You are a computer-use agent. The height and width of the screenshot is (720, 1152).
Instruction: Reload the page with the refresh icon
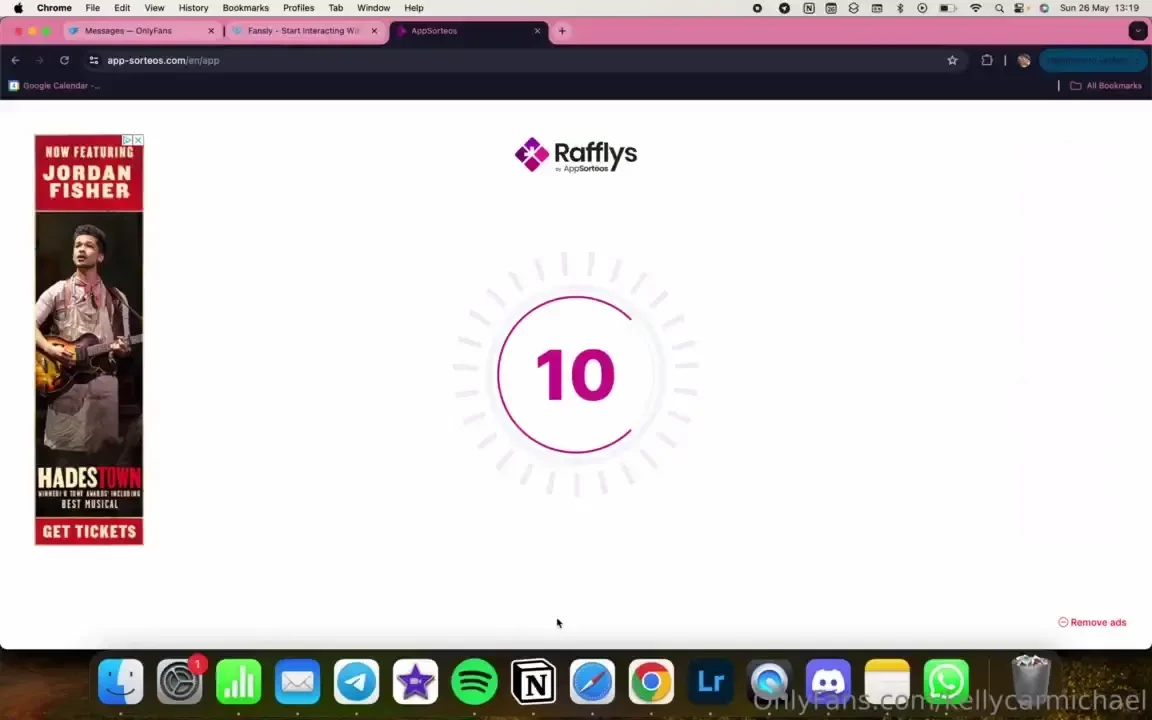click(64, 60)
